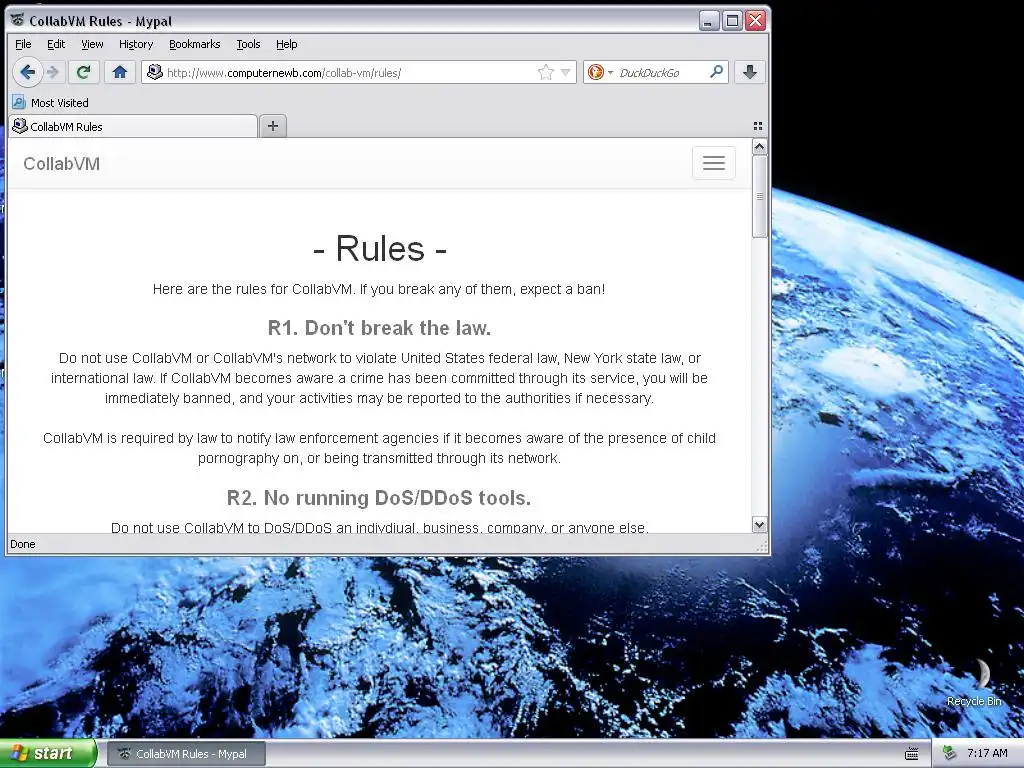Go to the Home page icon

click(120, 72)
